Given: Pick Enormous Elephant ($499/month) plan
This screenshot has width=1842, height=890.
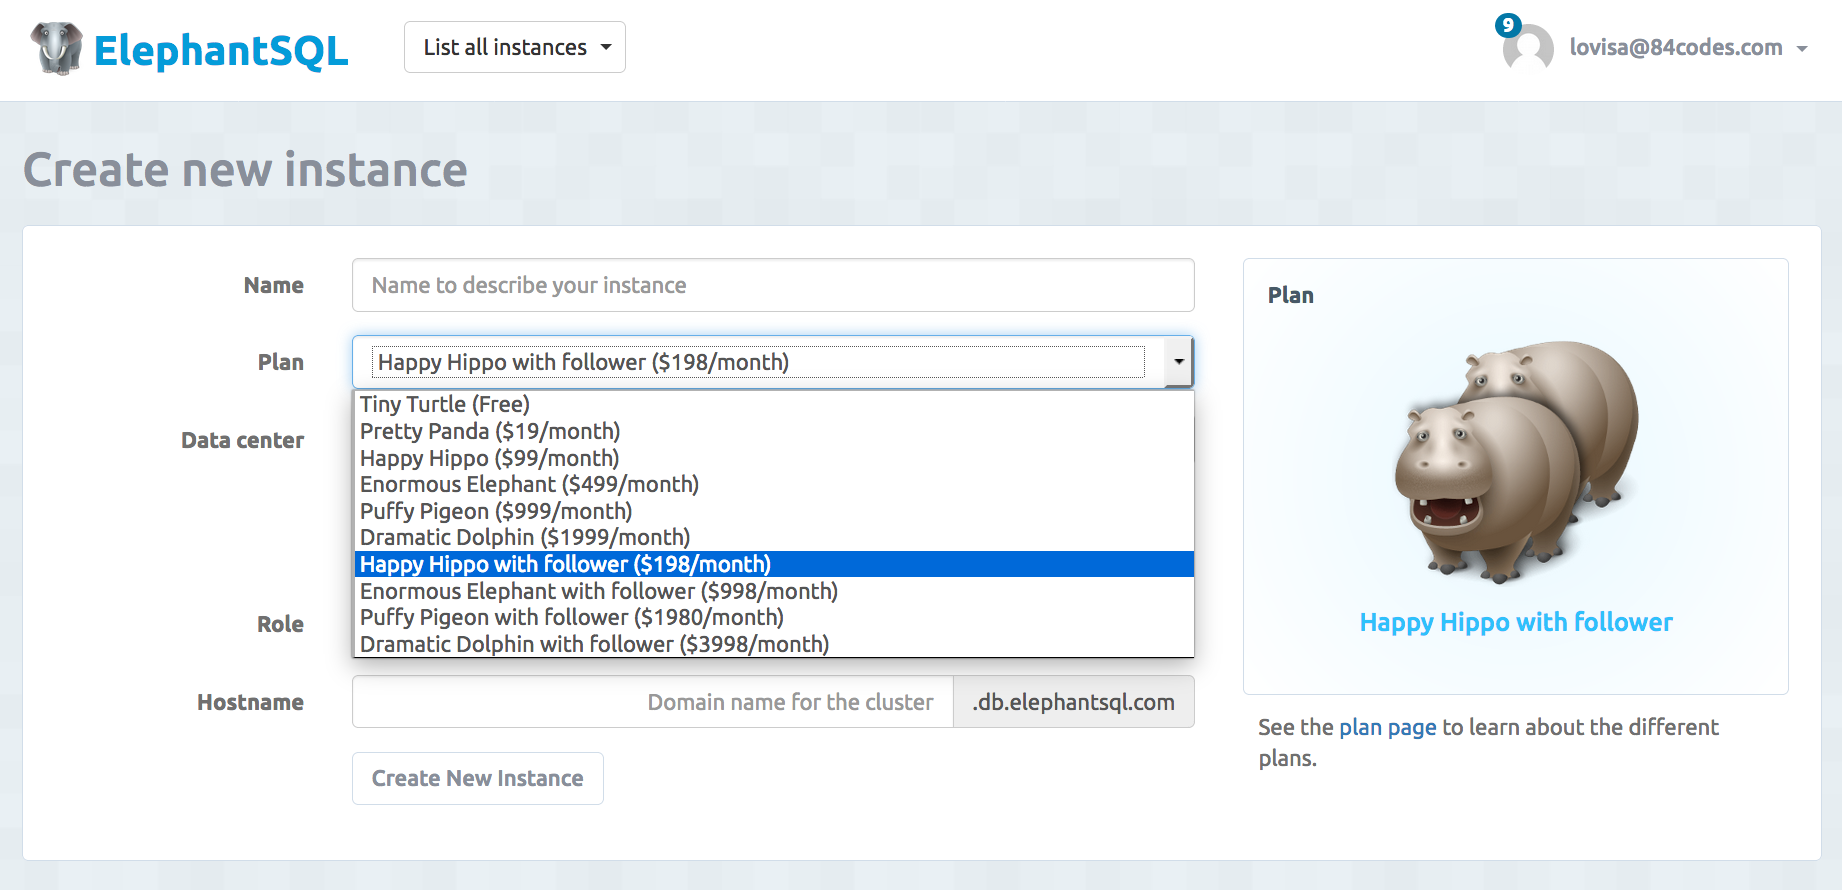Looking at the screenshot, I should coord(529,484).
